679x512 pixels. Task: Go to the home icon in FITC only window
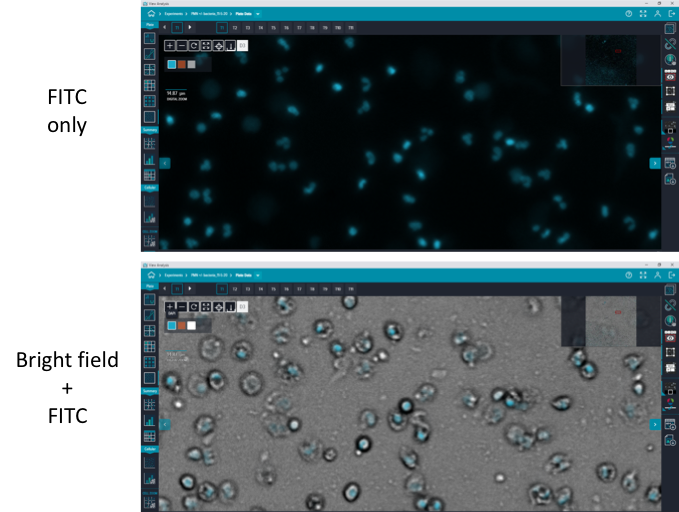coord(151,14)
